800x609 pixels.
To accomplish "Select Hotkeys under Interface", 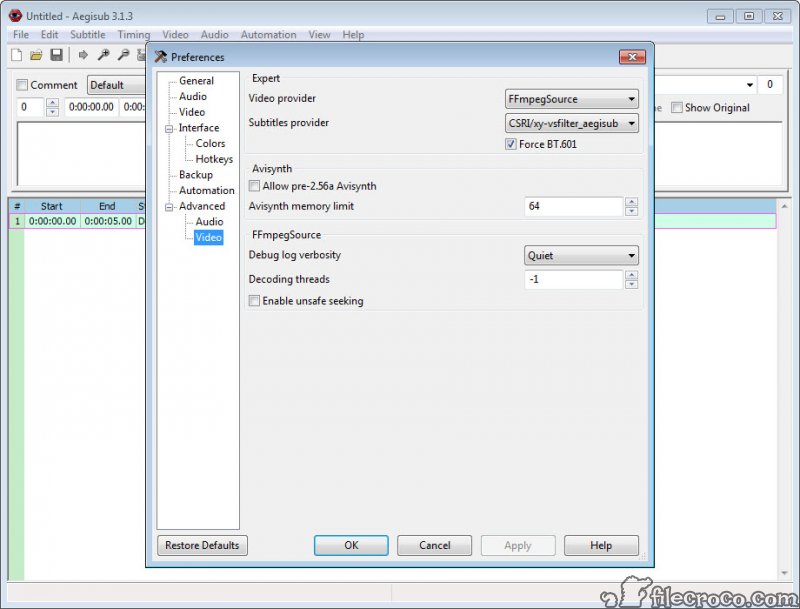I will [x=214, y=159].
